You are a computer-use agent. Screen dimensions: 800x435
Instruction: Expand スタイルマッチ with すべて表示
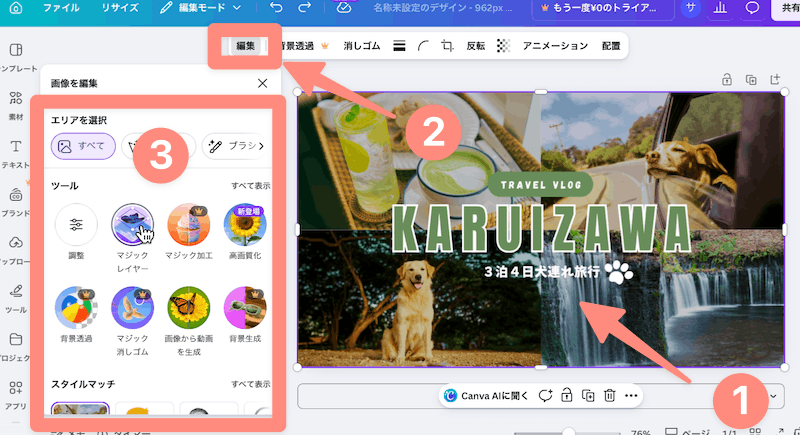(x=251, y=384)
